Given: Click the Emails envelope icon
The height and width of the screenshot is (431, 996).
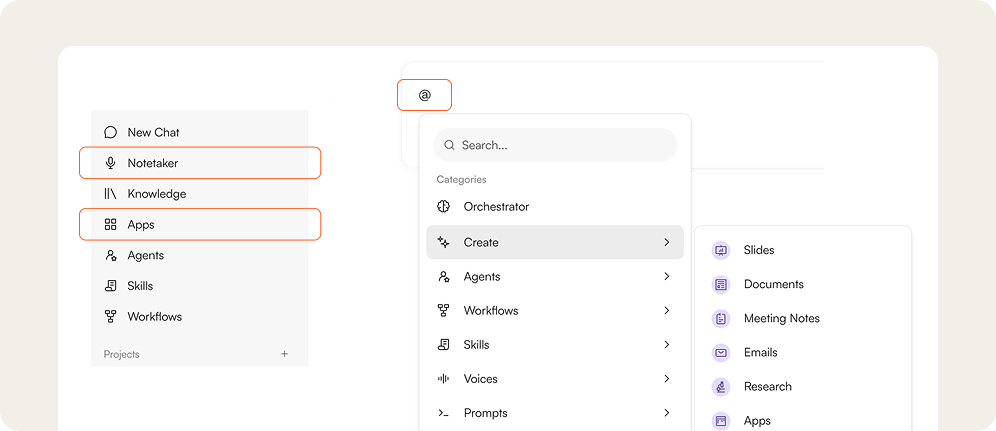Looking at the screenshot, I should tap(720, 352).
